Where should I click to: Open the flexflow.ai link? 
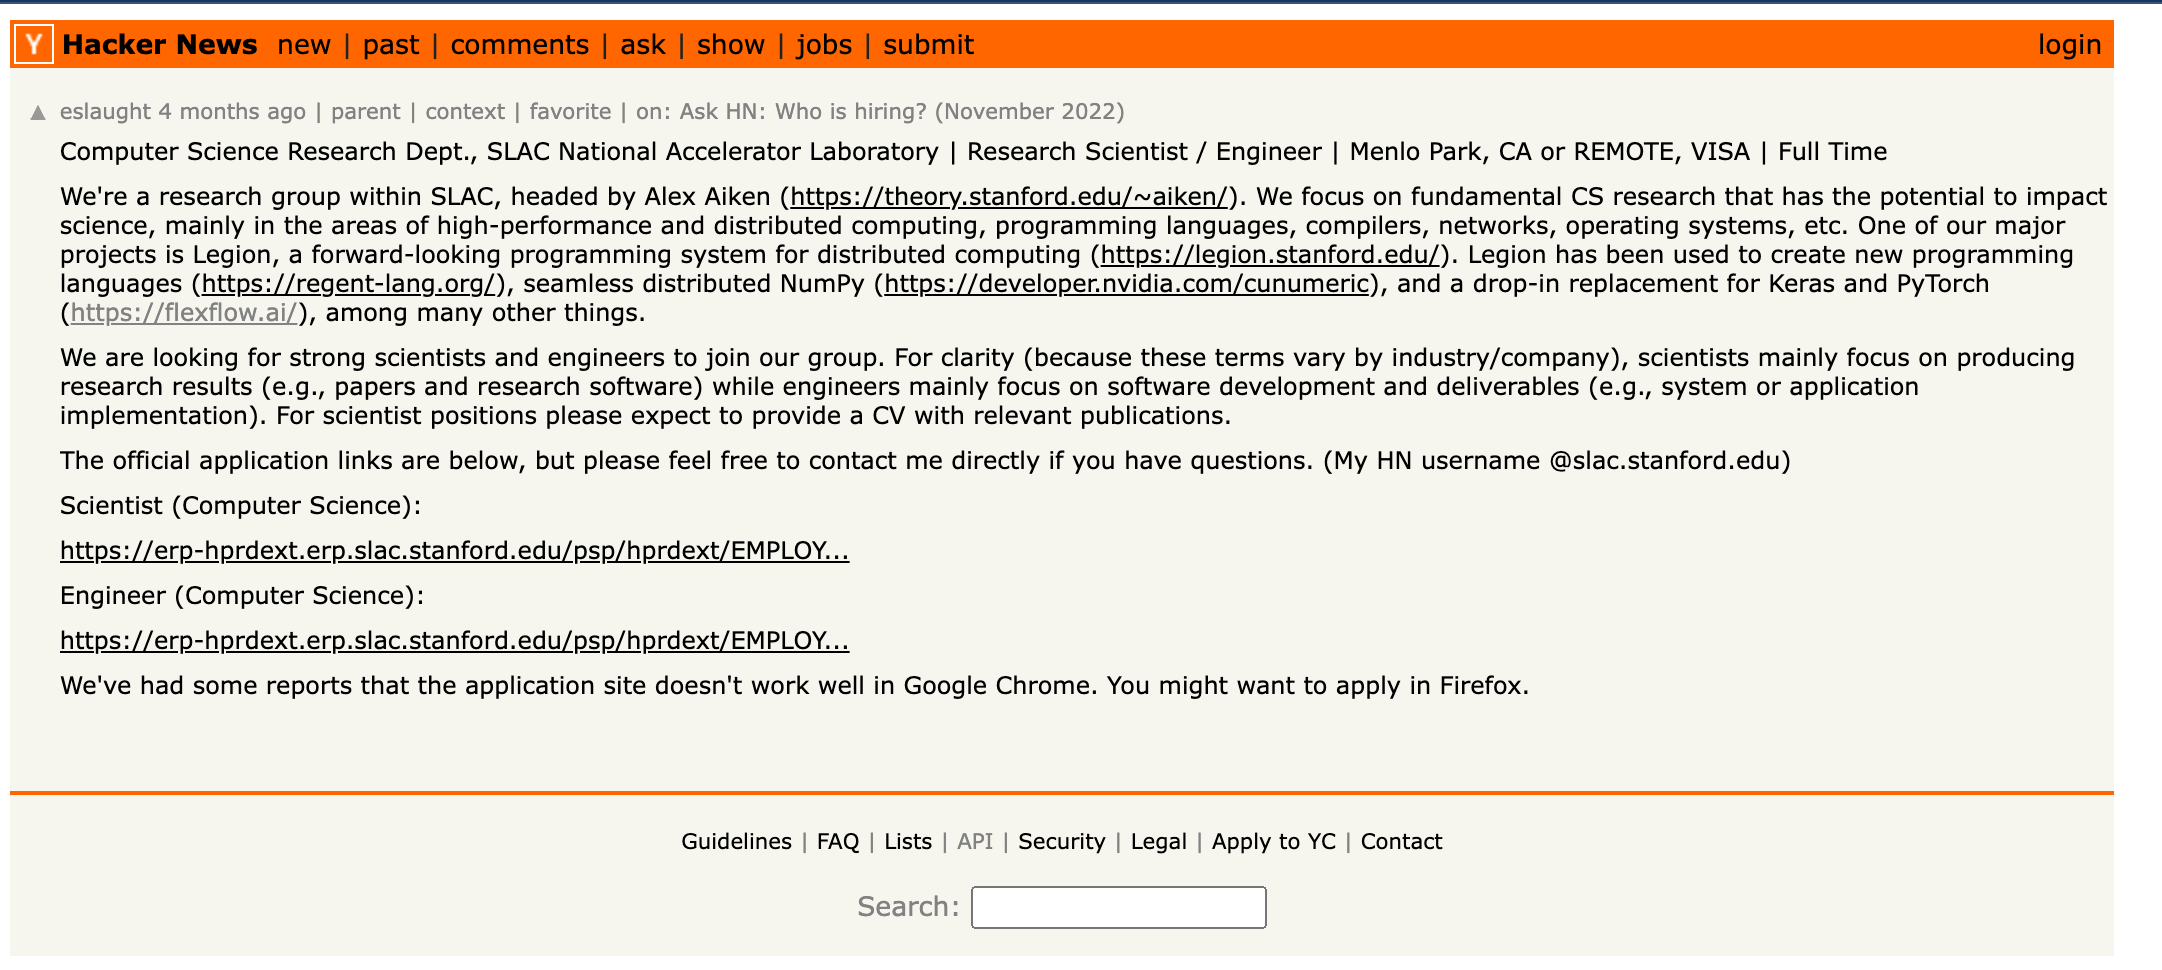tap(184, 313)
